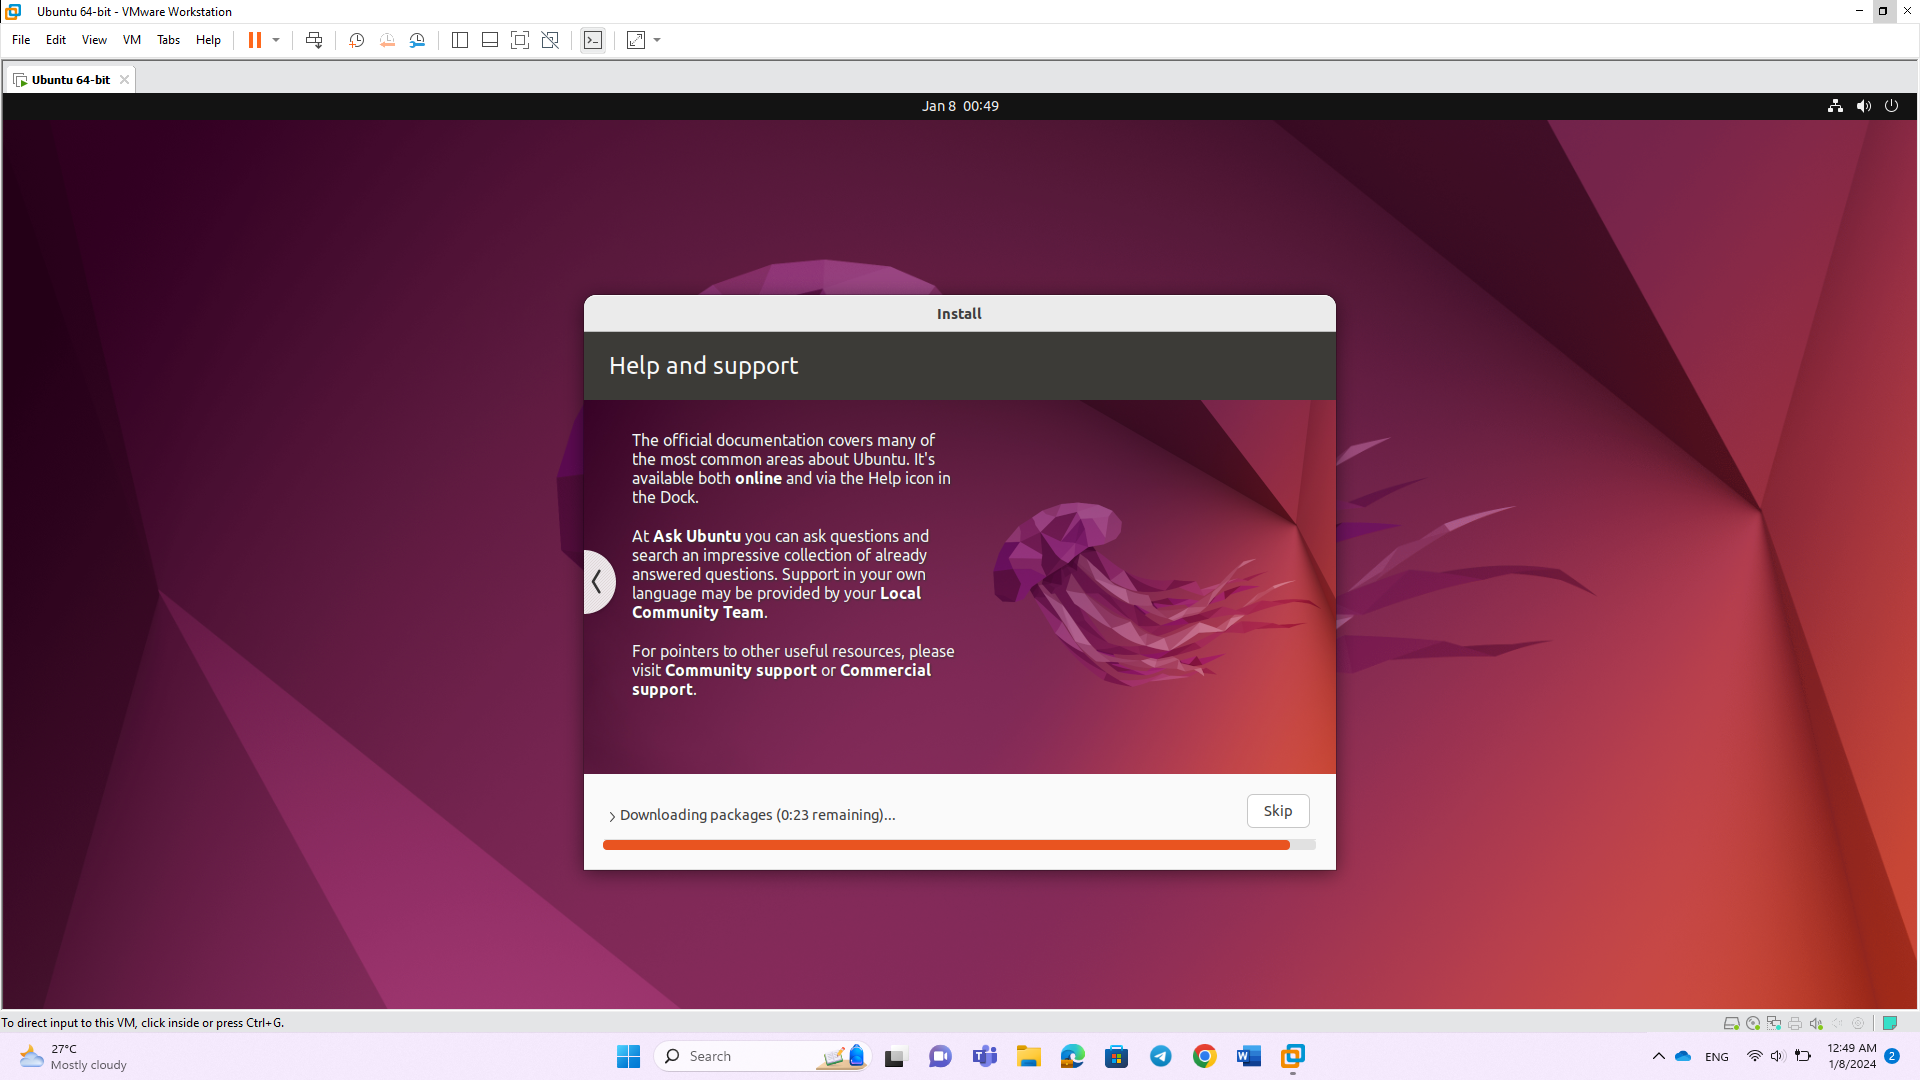This screenshot has height=1080, width=1920.
Task: Select the Ubuntu 64-bit tab
Action: click(70, 80)
